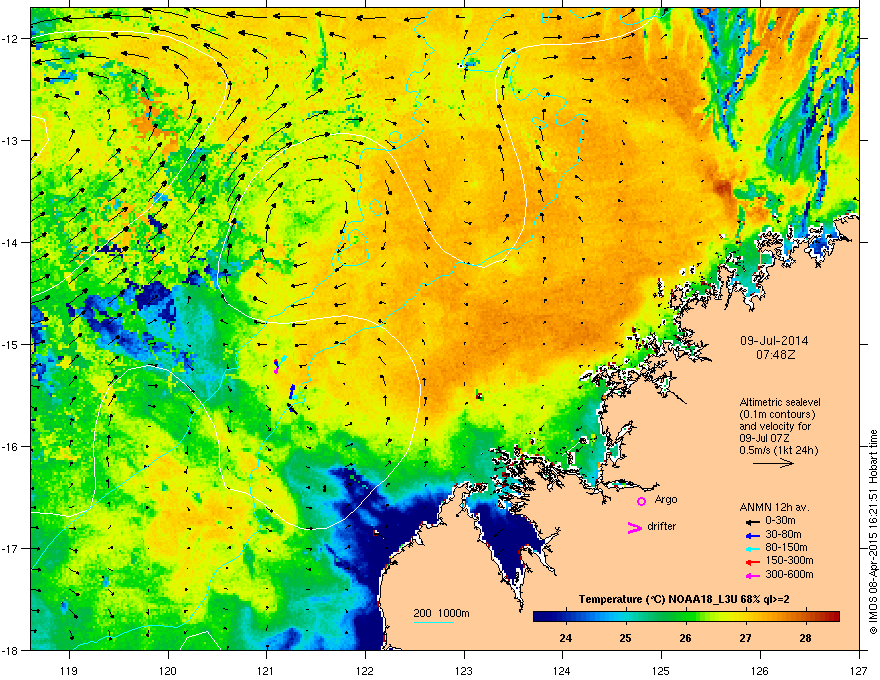Click the '0-30m' depth label
Screen dimensions: 880x680
pos(780,521)
